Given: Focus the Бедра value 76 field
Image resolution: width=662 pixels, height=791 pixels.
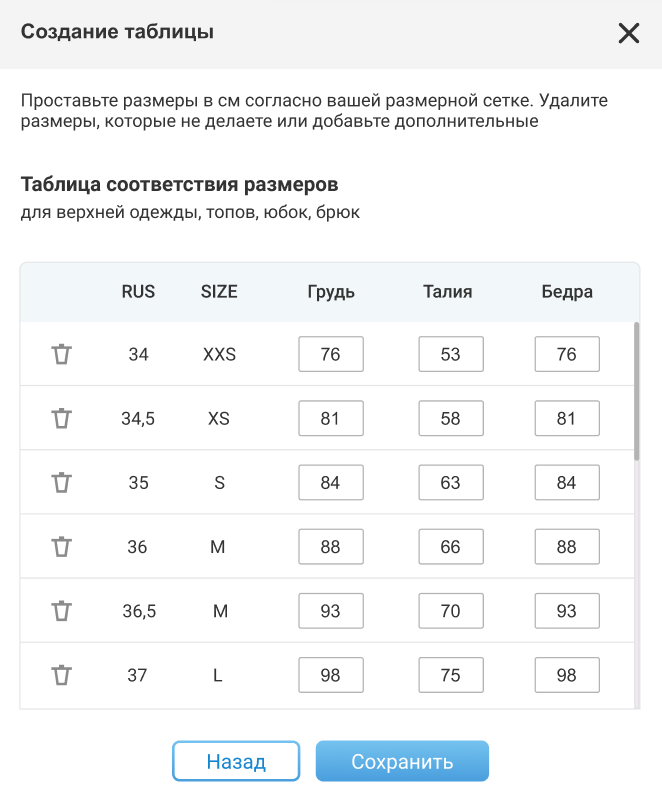Looking at the screenshot, I should (x=567, y=354).
